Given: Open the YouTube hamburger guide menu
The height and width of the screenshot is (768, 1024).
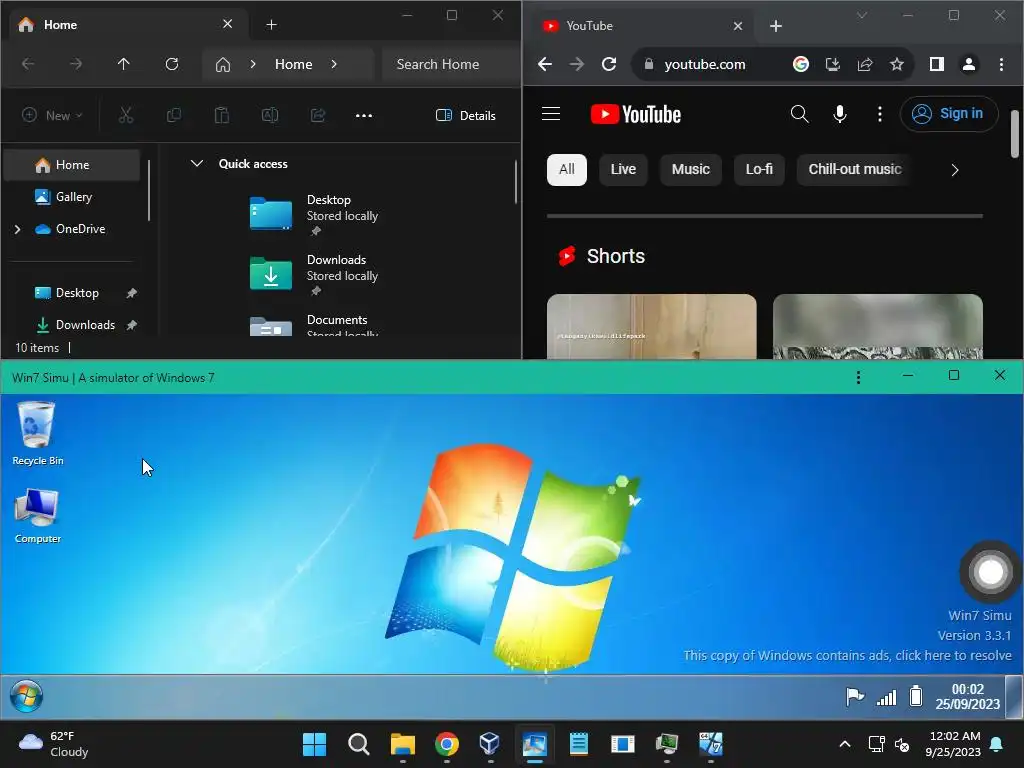Looking at the screenshot, I should [x=551, y=114].
